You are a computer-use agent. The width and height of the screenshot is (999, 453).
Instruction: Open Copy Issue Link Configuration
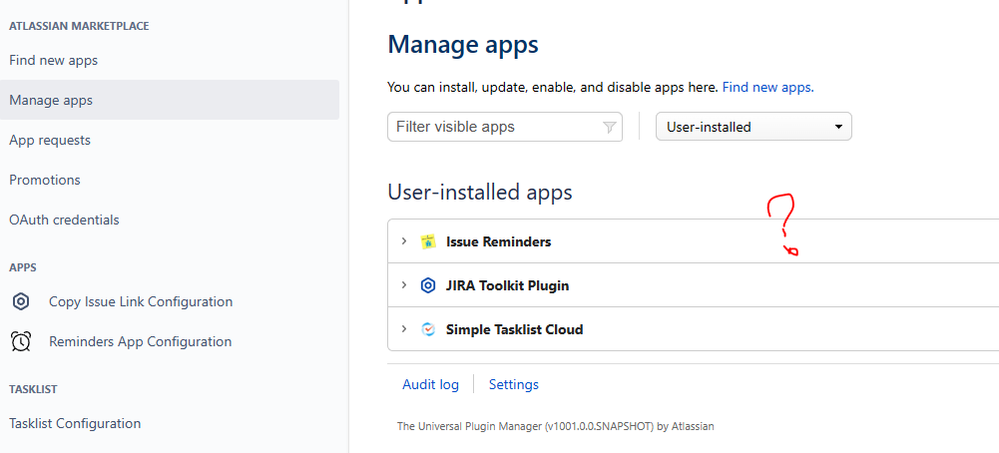click(x=141, y=301)
